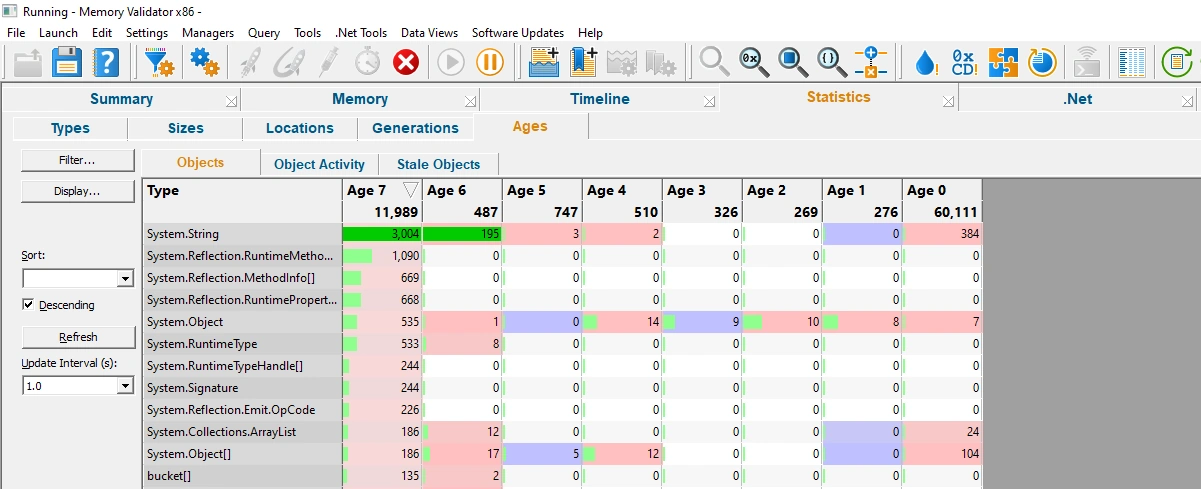Click the launch application rocket icon

tap(251, 63)
